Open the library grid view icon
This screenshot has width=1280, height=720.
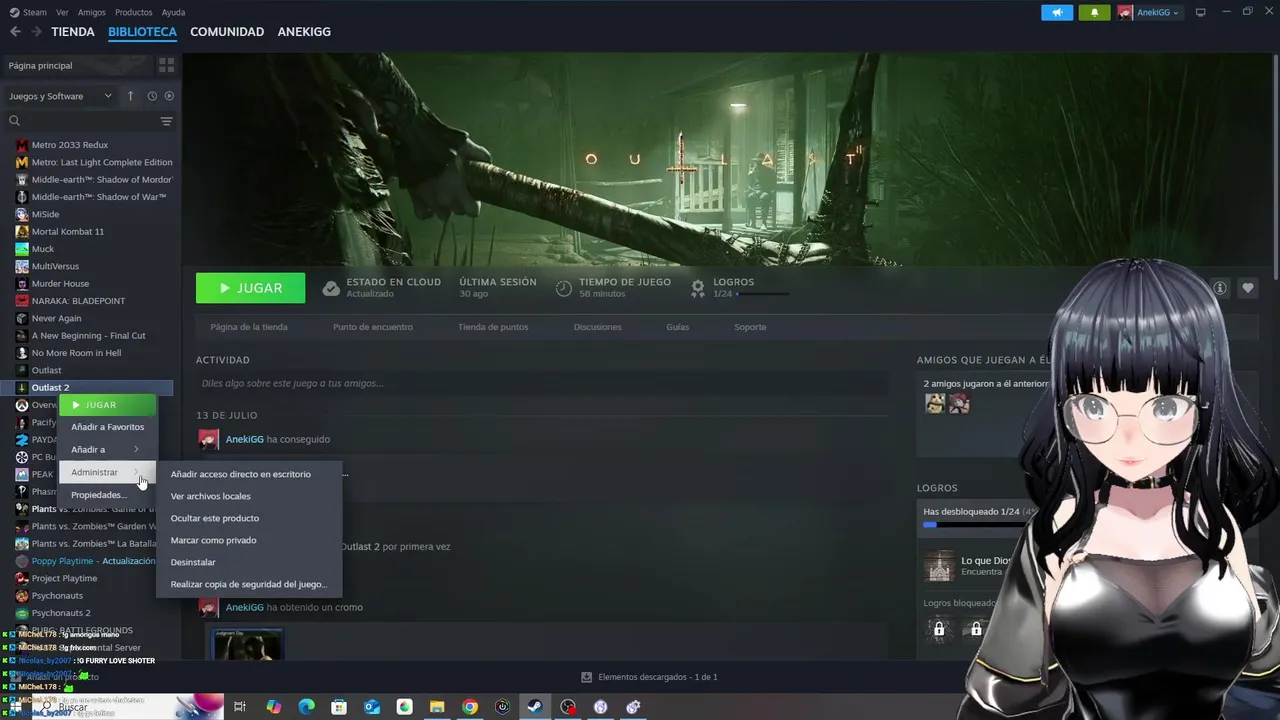pyautogui.click(x=166, y=65)
